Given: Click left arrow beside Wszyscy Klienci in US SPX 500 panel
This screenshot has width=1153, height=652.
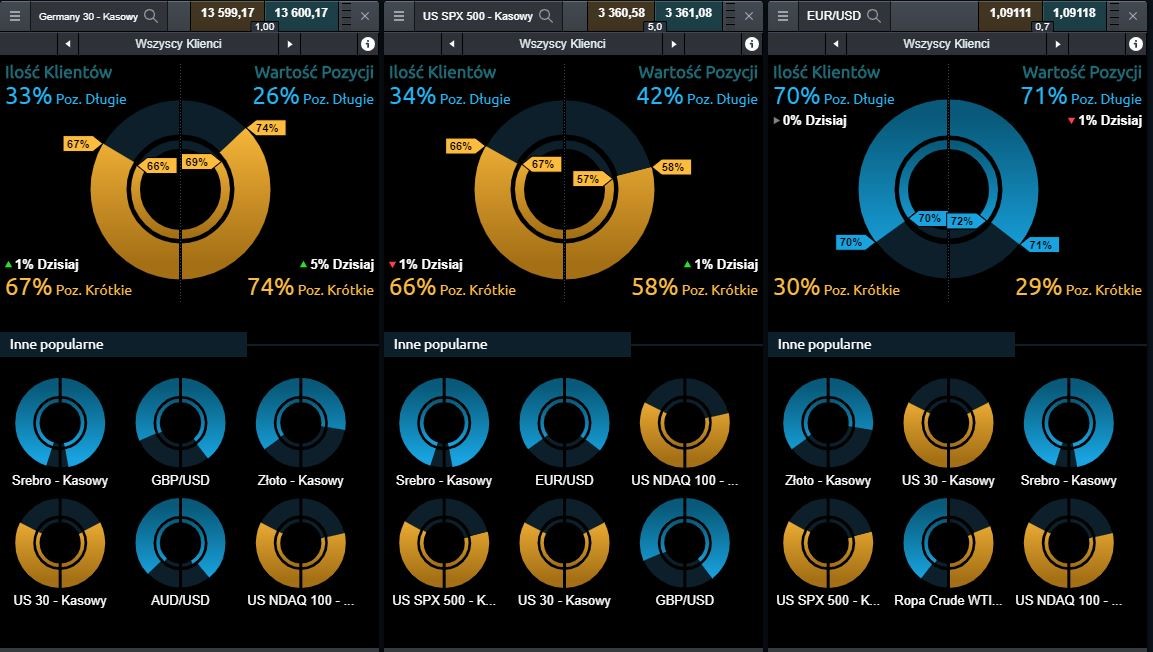Looking at the screenshot, I should coord(452,44).
